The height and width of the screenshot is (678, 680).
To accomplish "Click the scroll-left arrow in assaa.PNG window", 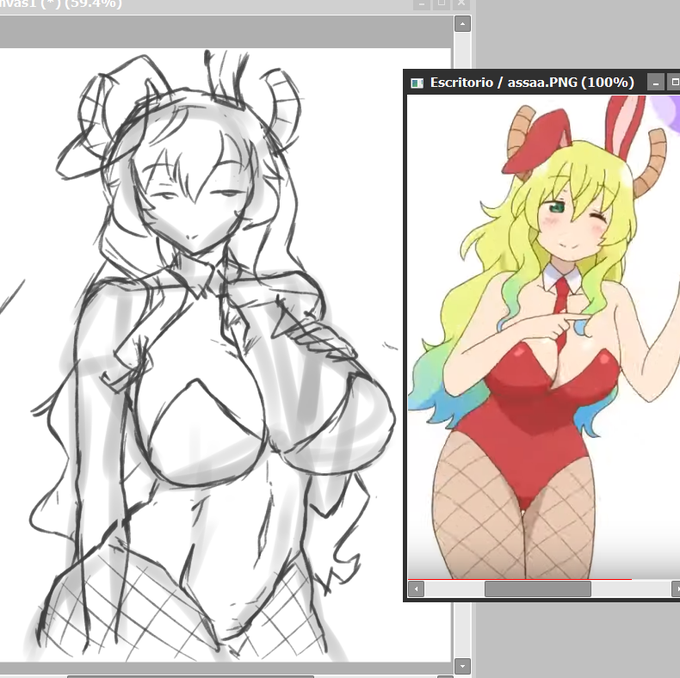I will 416,589.
